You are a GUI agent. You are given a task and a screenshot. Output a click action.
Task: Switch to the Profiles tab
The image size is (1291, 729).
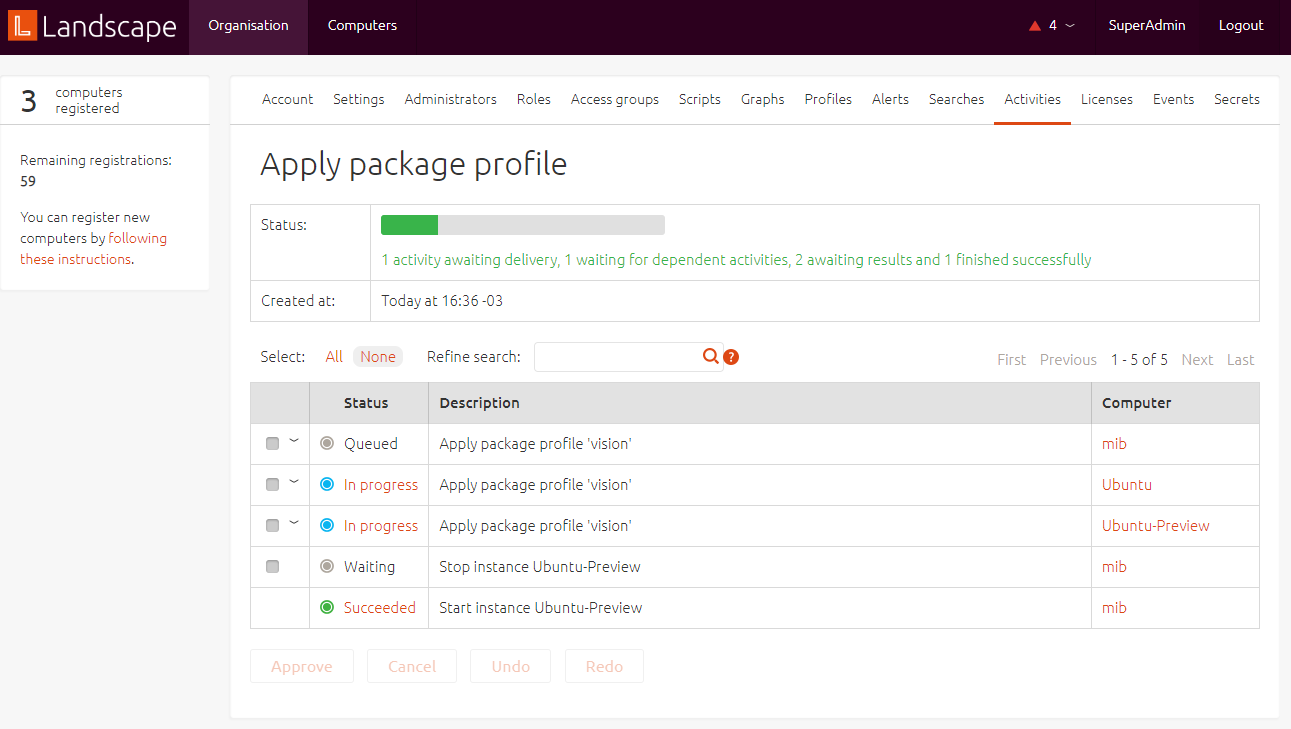(828, 99)
